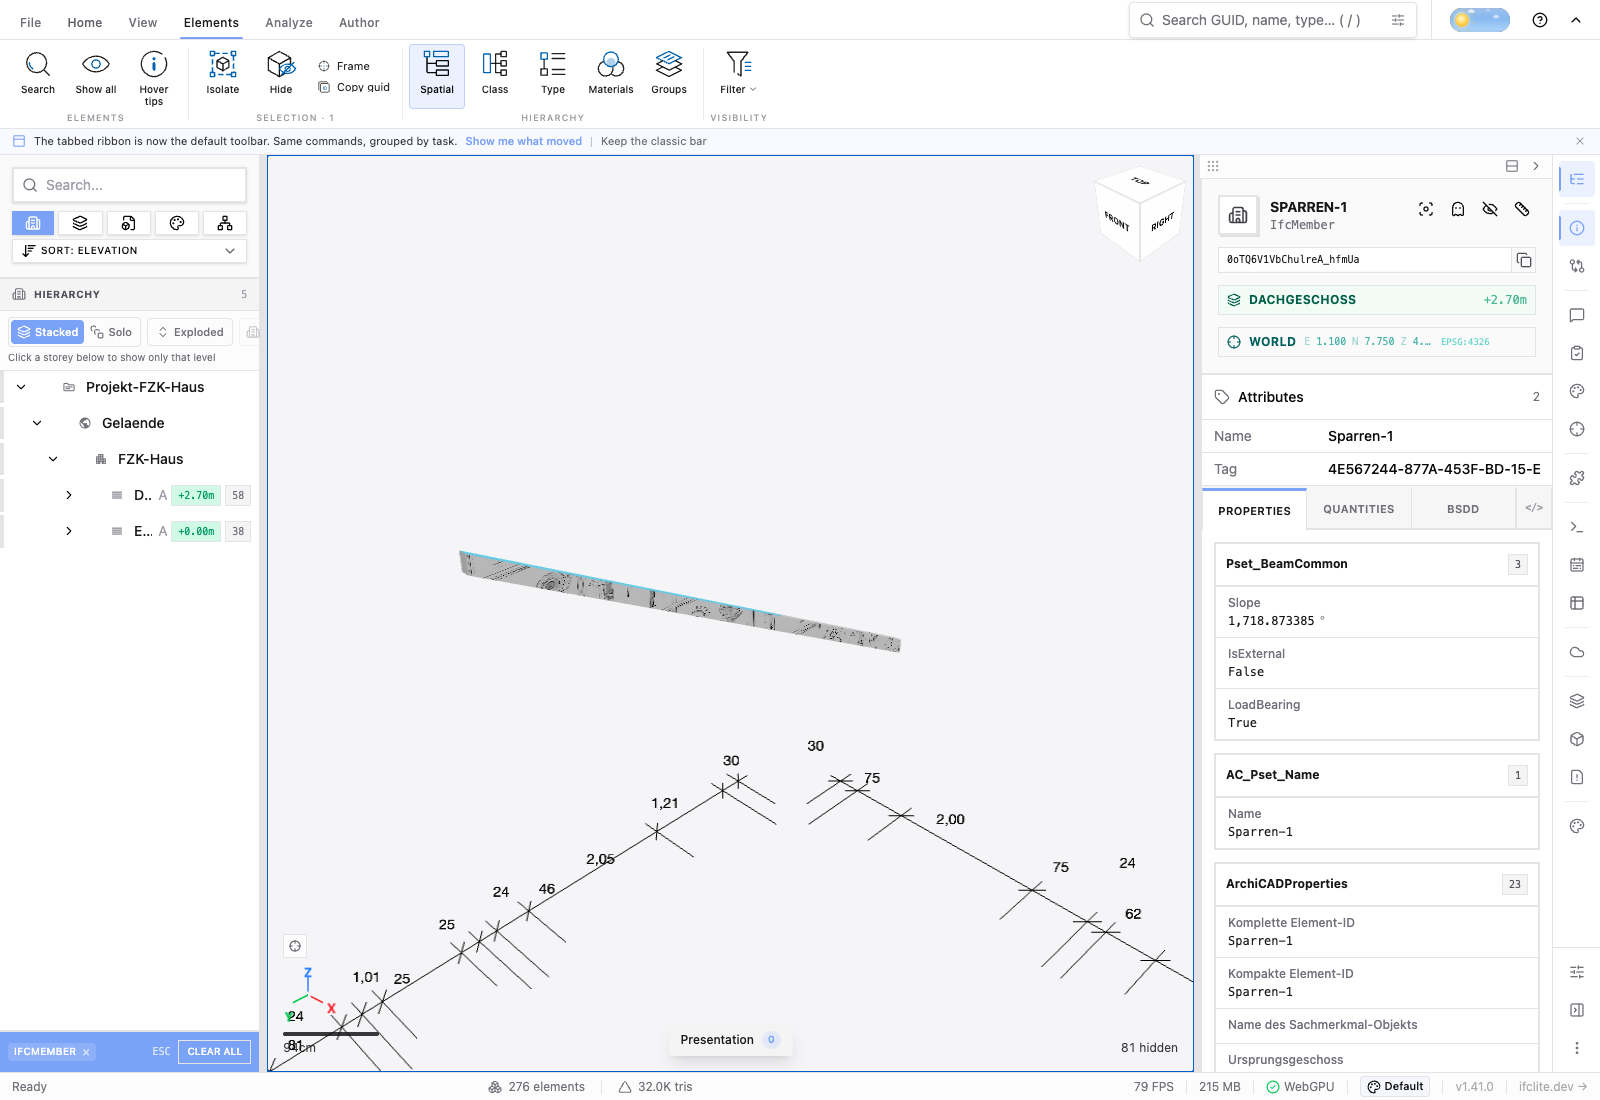Open the three-dot more menu in the right sidebar
Screen dimensions: 1600x1100
point(1577,1048)
